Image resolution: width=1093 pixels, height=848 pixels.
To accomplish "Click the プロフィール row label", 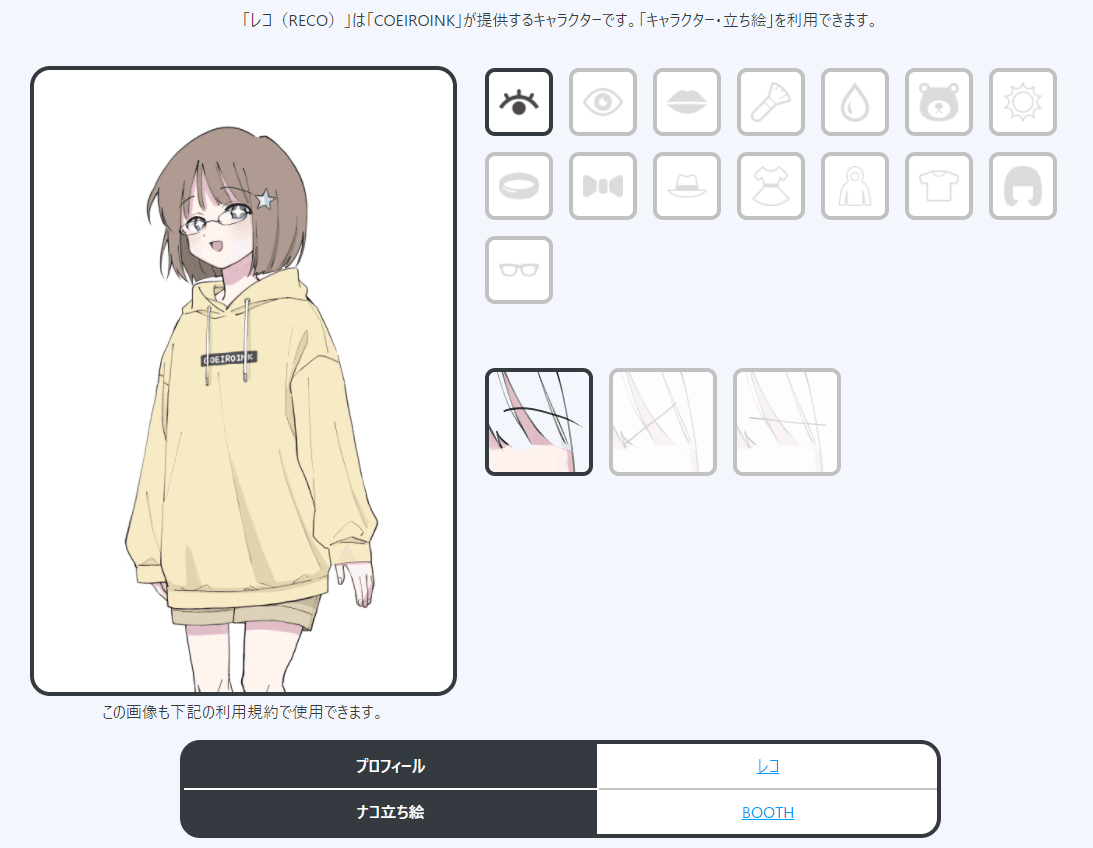I will (390, 766).
